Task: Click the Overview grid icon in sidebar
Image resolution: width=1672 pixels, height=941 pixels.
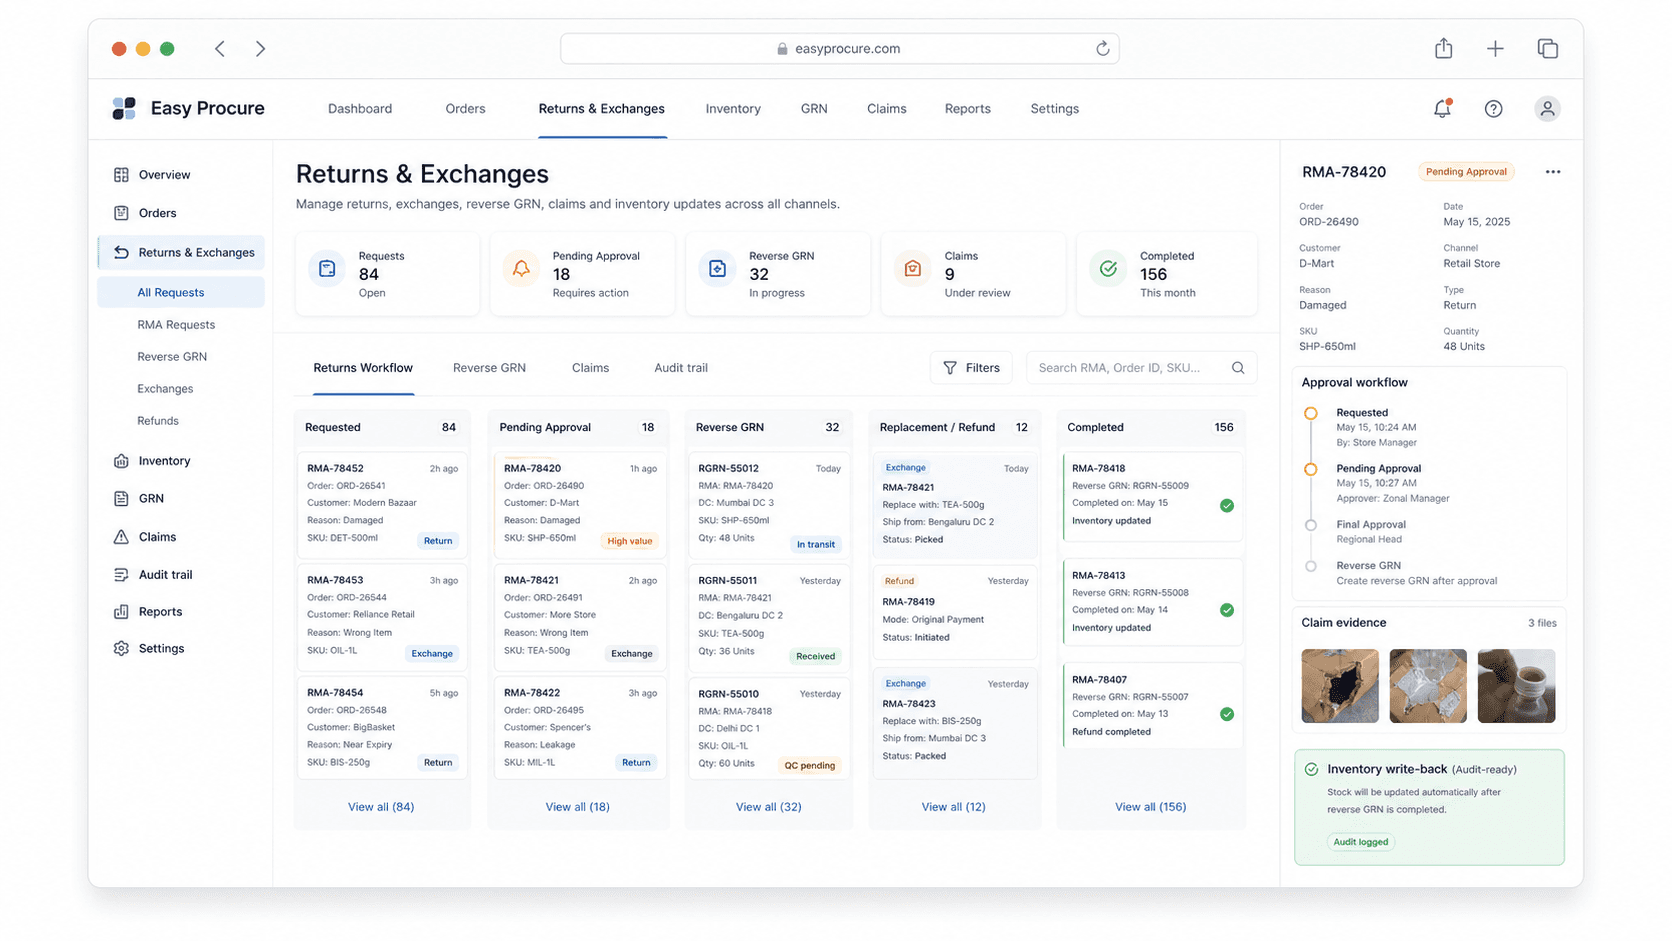Action: (x=121, y=175)
